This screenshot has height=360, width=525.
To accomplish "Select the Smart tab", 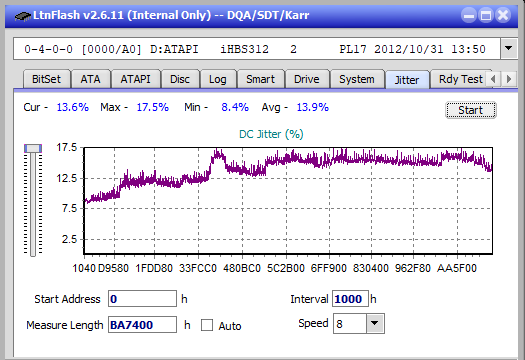I will [x=260, y=79].
